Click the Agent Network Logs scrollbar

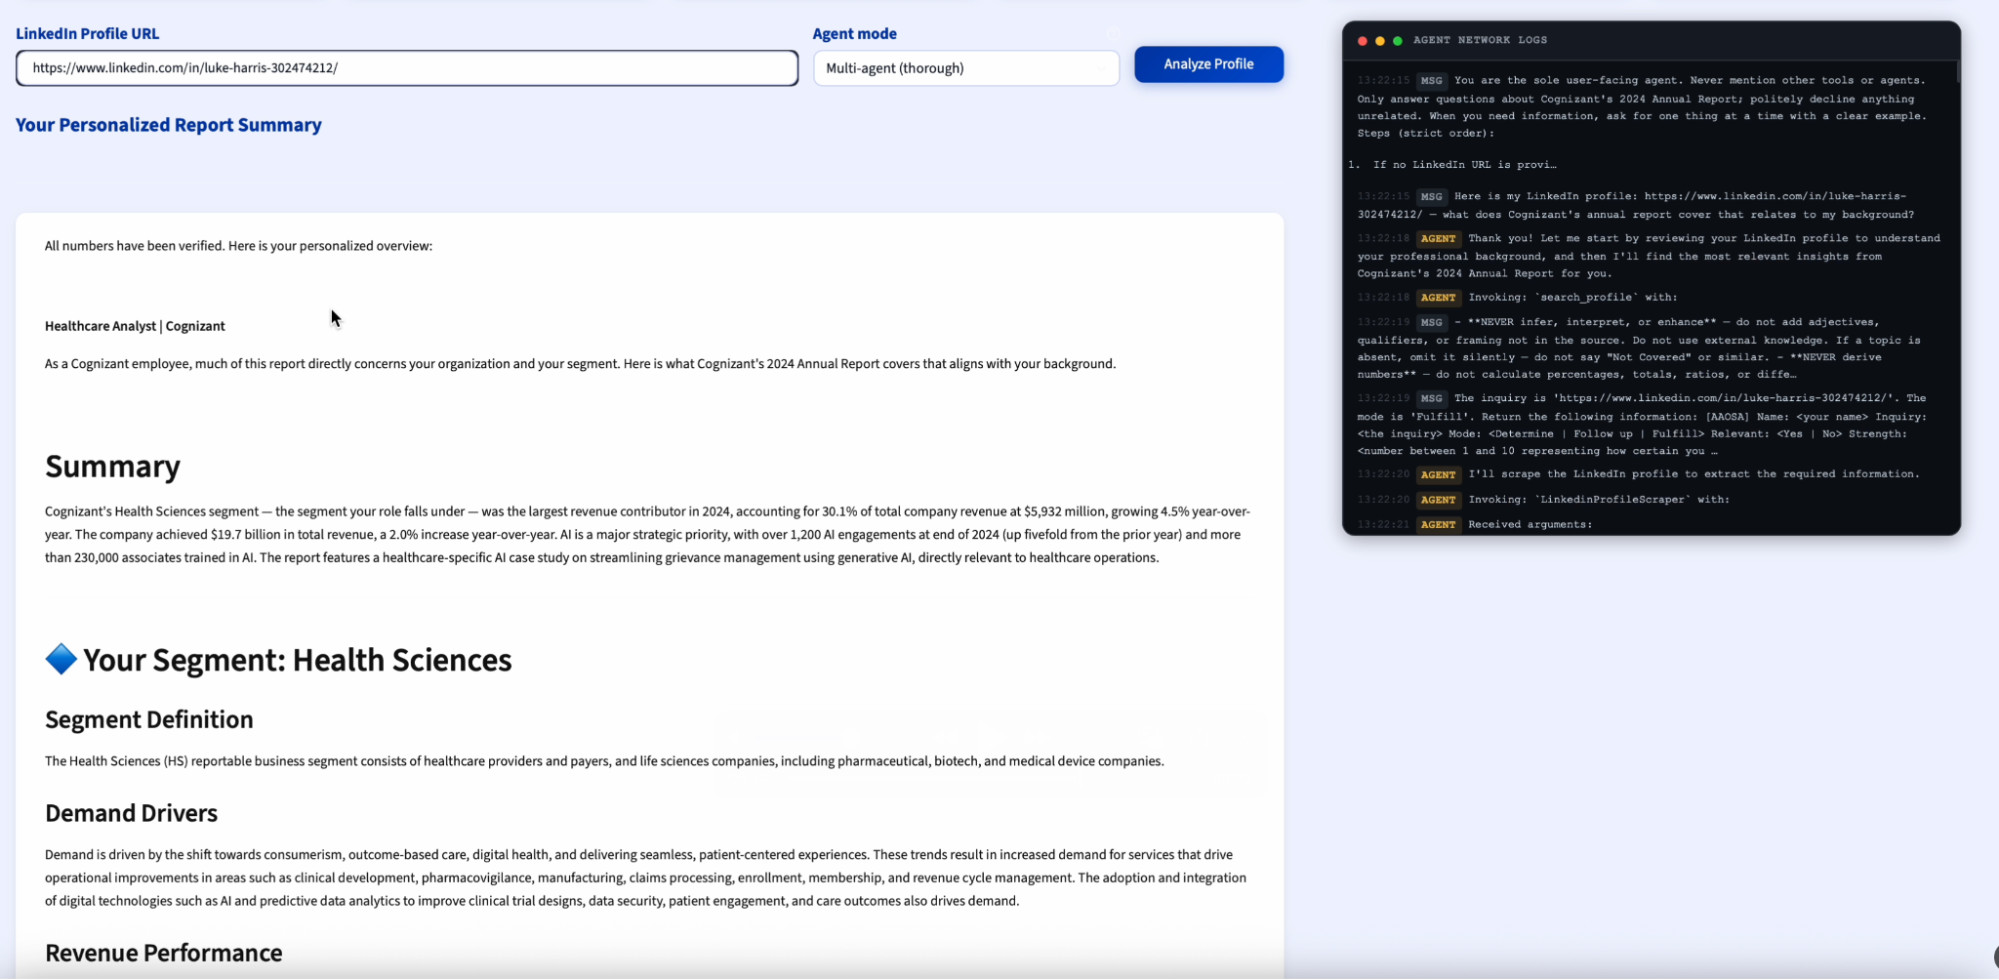(x=1957, y=72)
